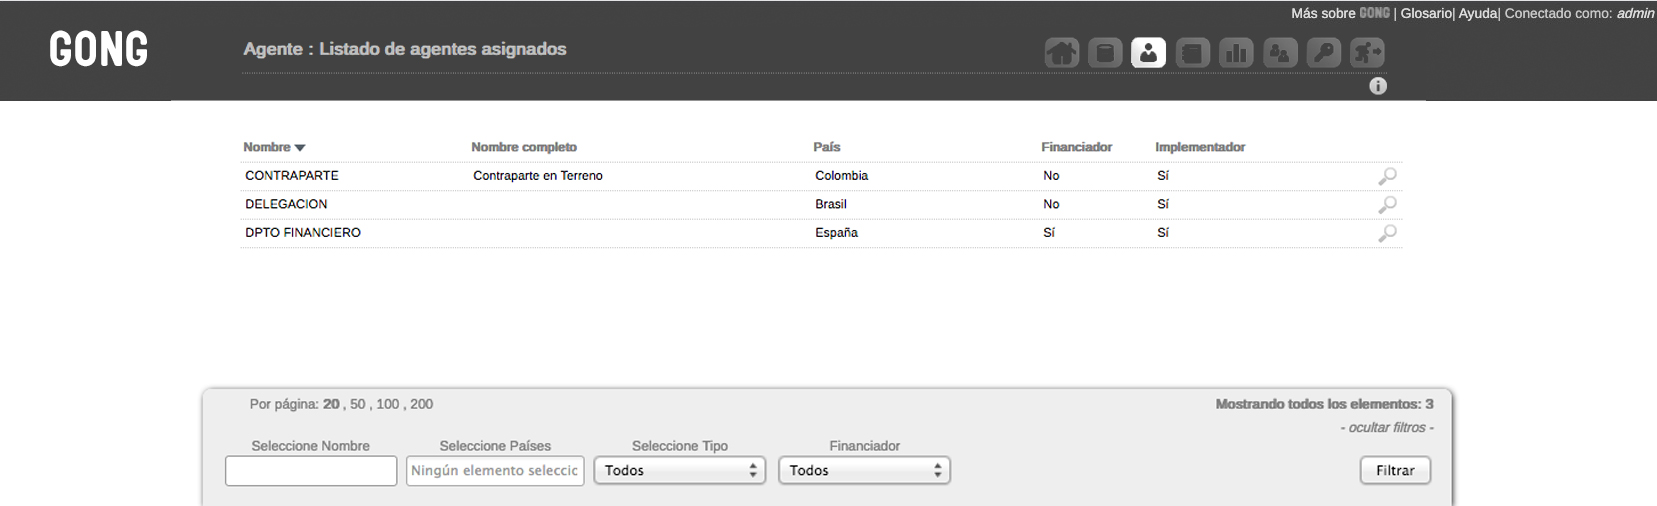Open magnifier for the DELEGACION row
The width and height of the screenshot is (1657, 506).
(x=1387, y=205)
